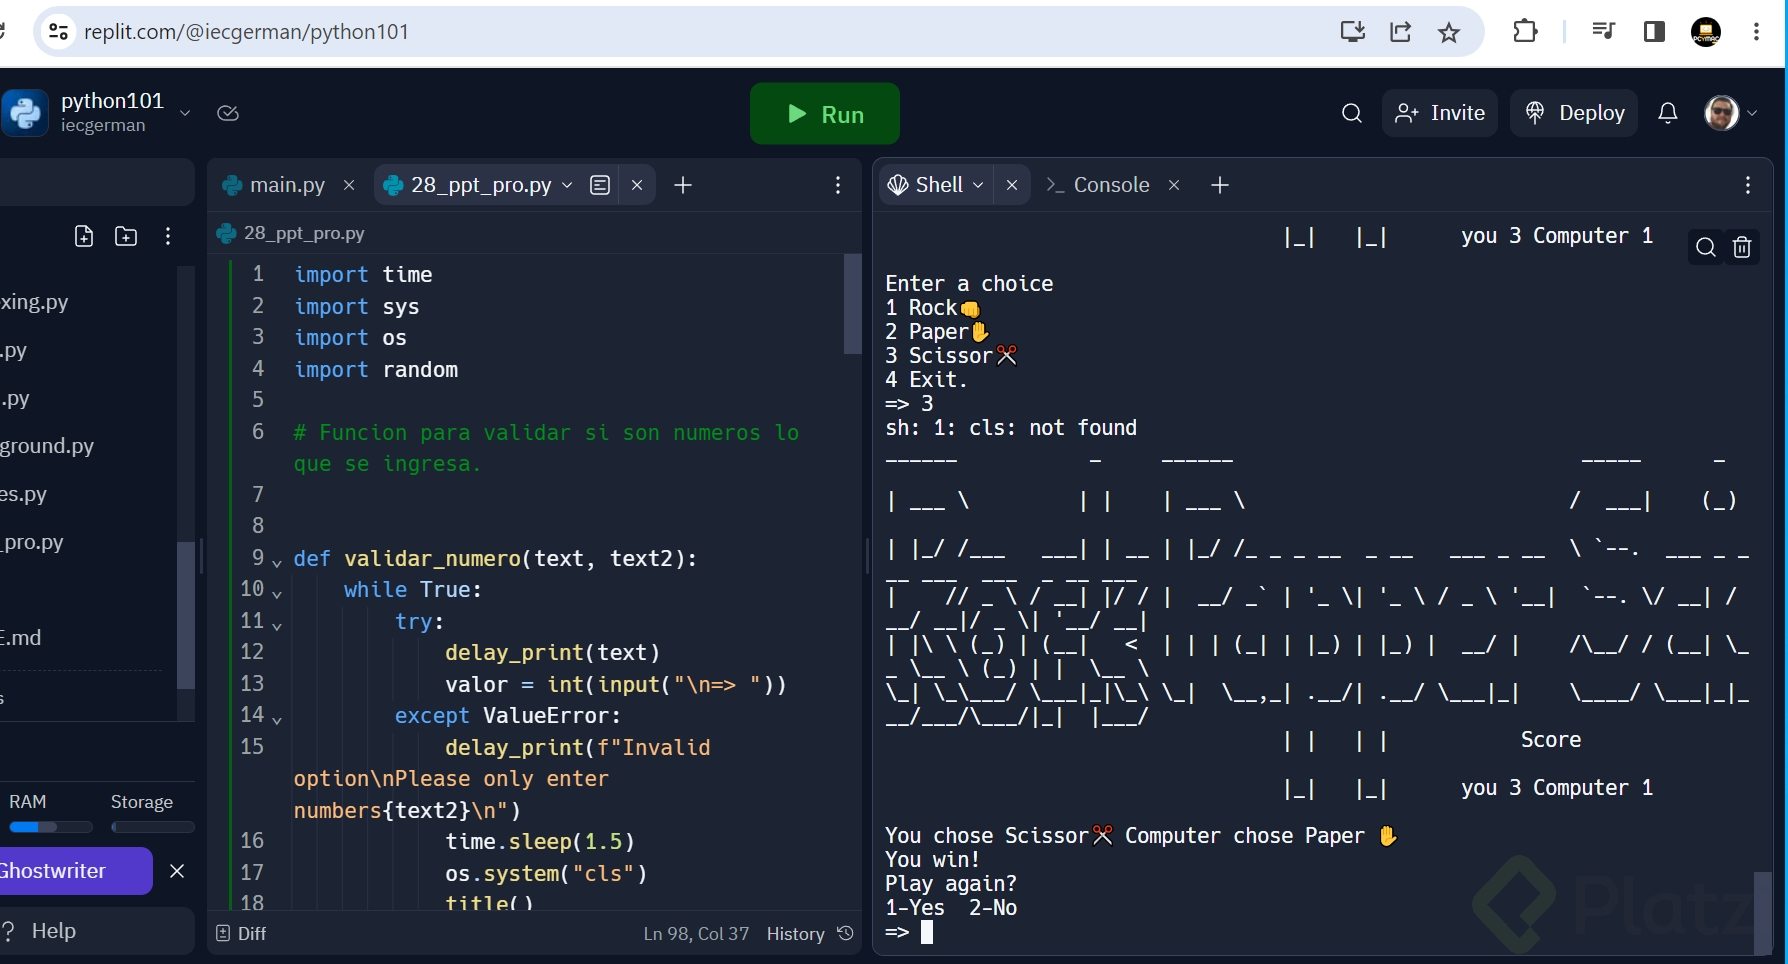Screen dimensions: 1788x964
Task: Open the file ending in es.py
Action: pos(24,494)
